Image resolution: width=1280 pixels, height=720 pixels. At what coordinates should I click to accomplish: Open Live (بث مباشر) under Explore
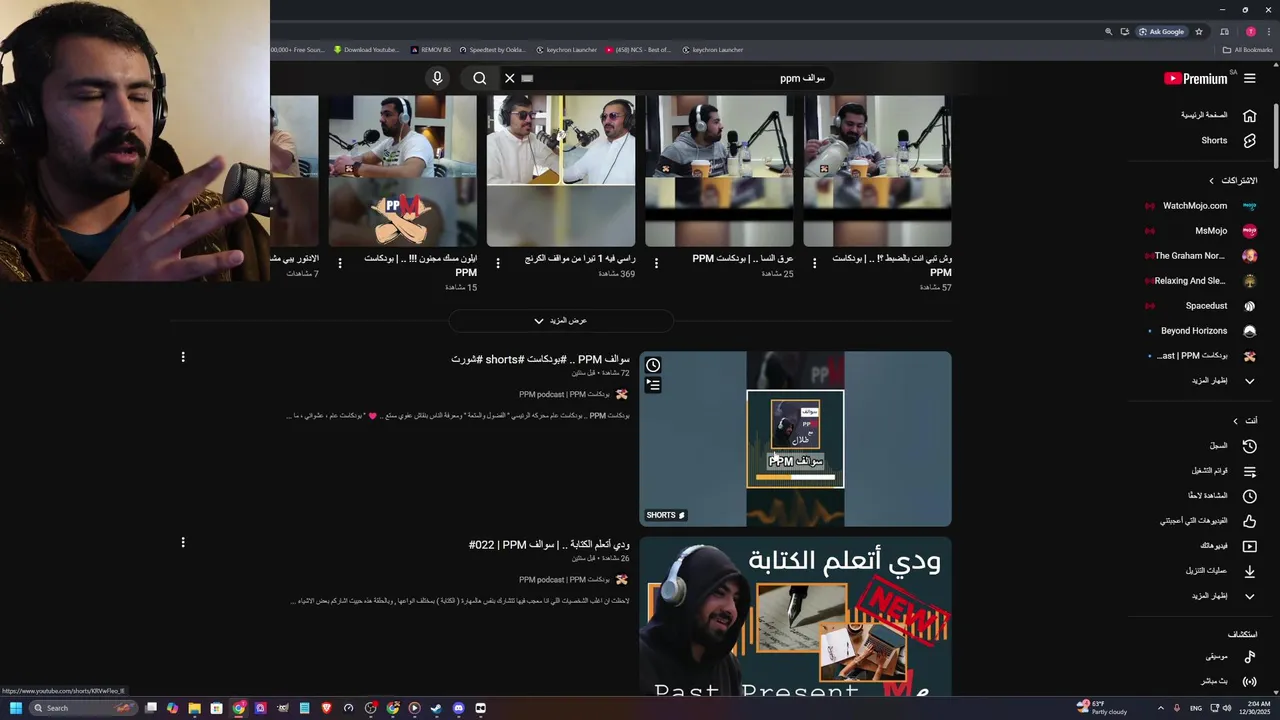point(1214,682)
